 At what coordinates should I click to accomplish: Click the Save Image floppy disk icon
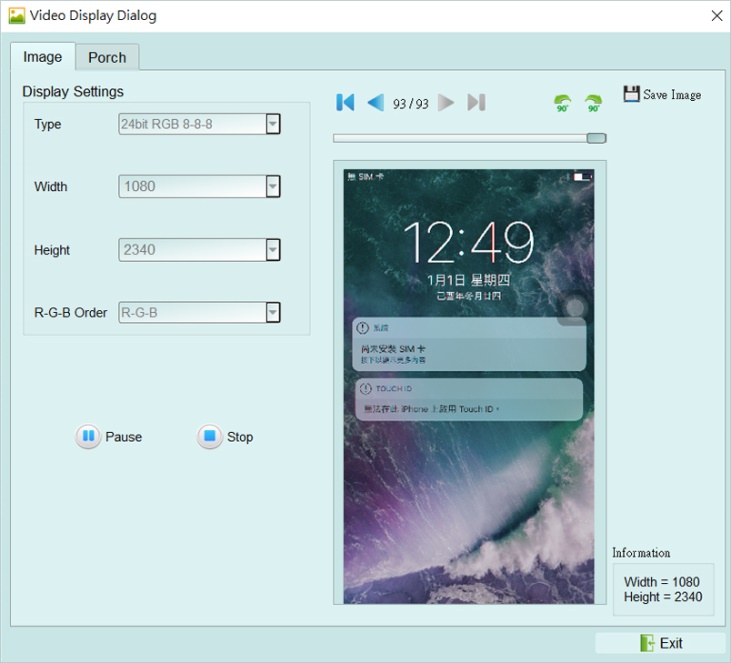[x=631, y=94]
